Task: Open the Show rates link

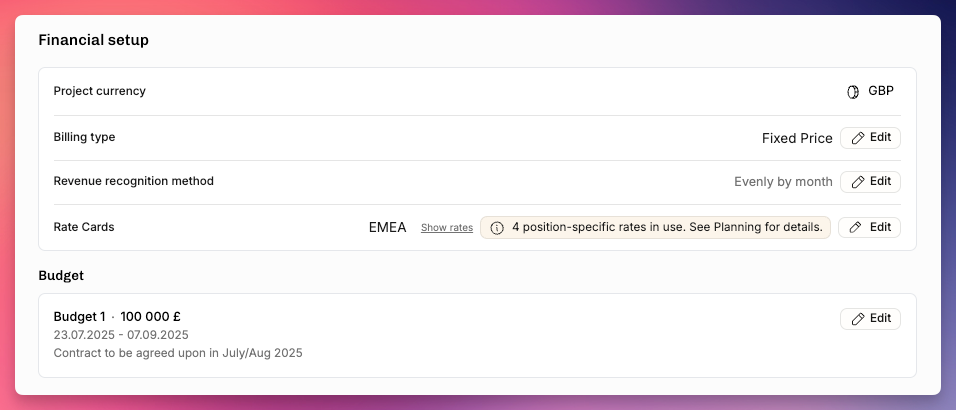Action: coord(447,228)
